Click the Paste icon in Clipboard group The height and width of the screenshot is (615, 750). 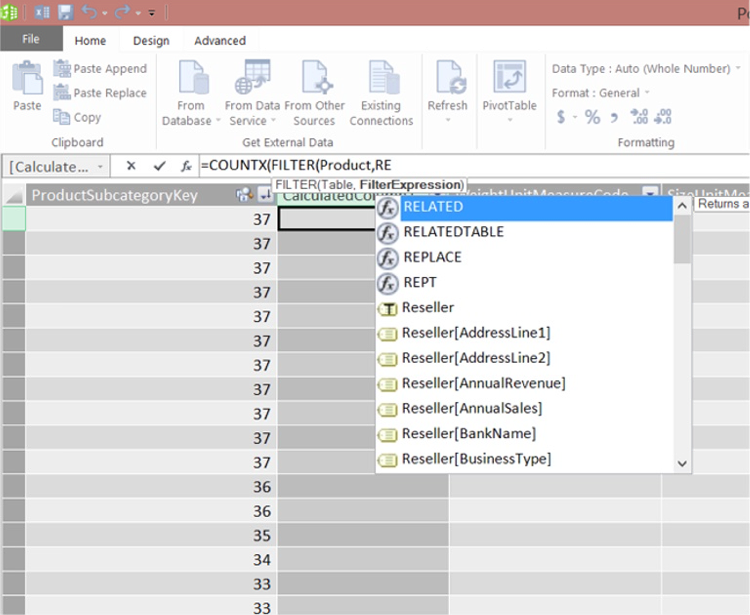[27, 86]
